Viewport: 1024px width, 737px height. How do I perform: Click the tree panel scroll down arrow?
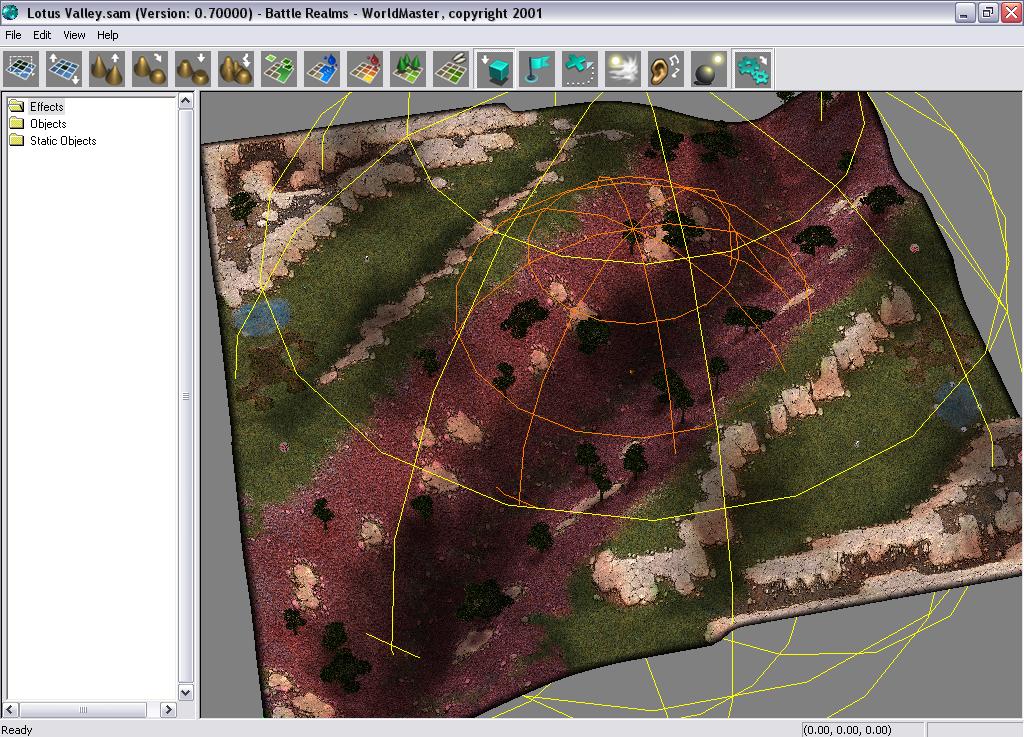[x=186, y=693]
